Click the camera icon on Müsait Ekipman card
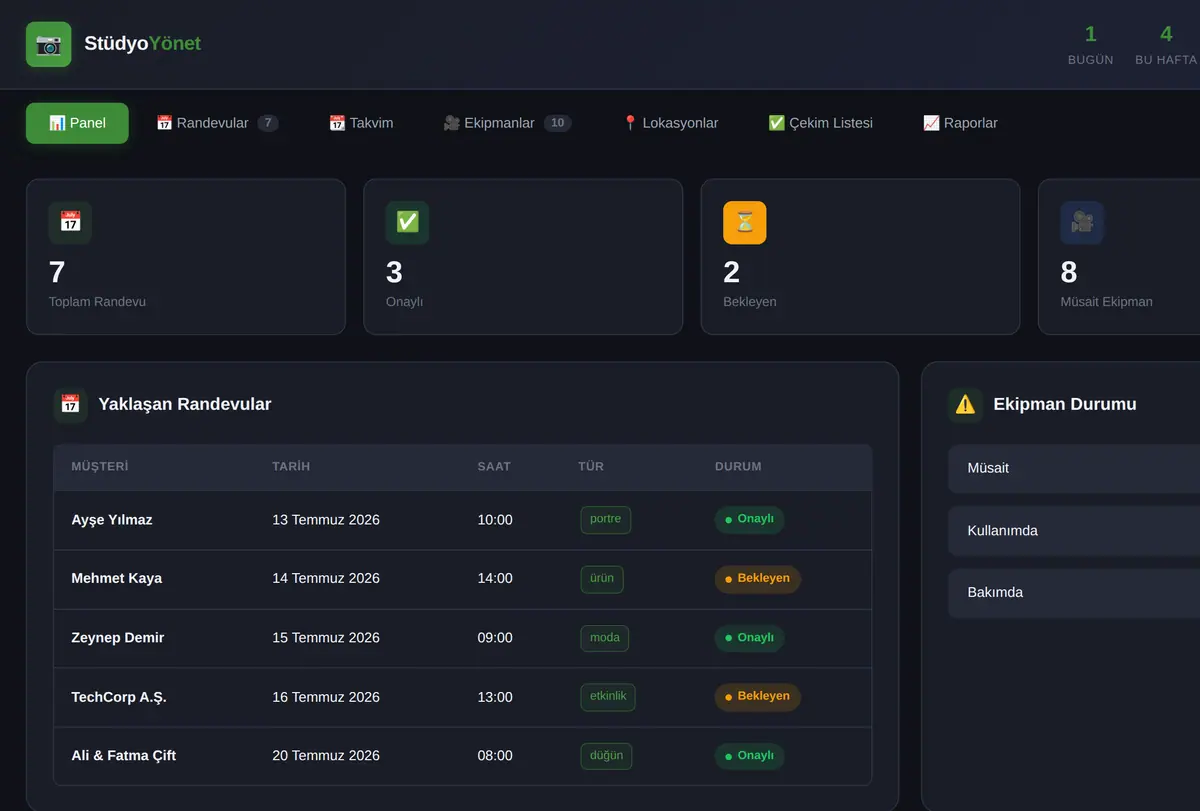1200x811 pixels. (1082, 222)
